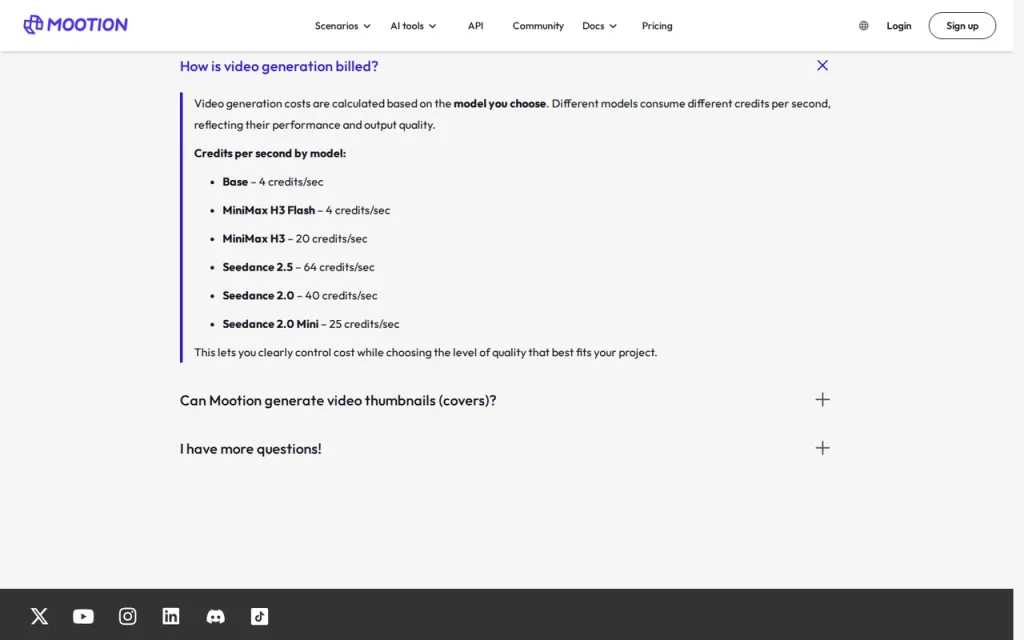Collapse the video billing answer with X
Image resolution: width=1024 pixels, height=640 pixels.
click(822, 65)
